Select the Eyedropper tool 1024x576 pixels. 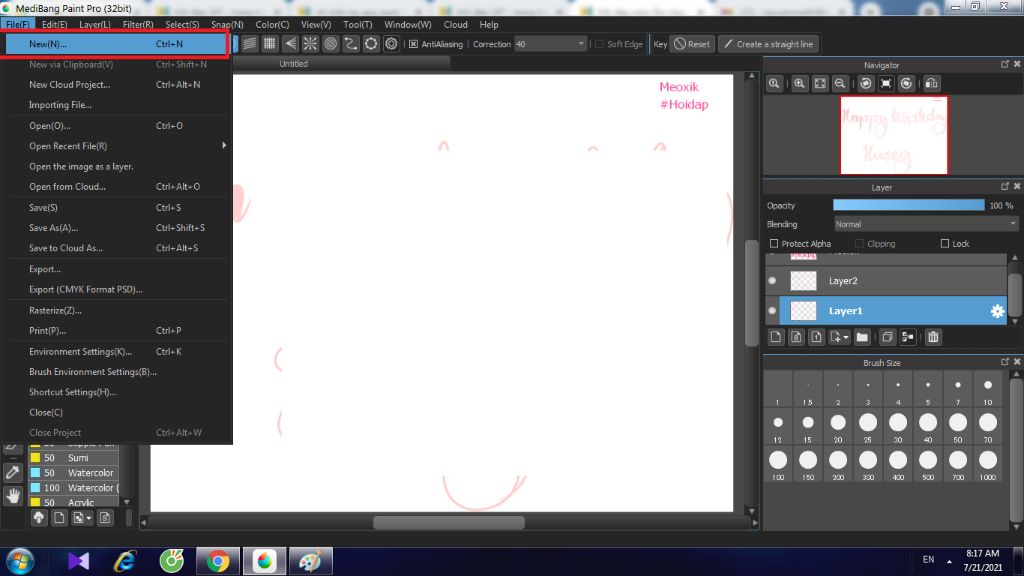point(12,472)
